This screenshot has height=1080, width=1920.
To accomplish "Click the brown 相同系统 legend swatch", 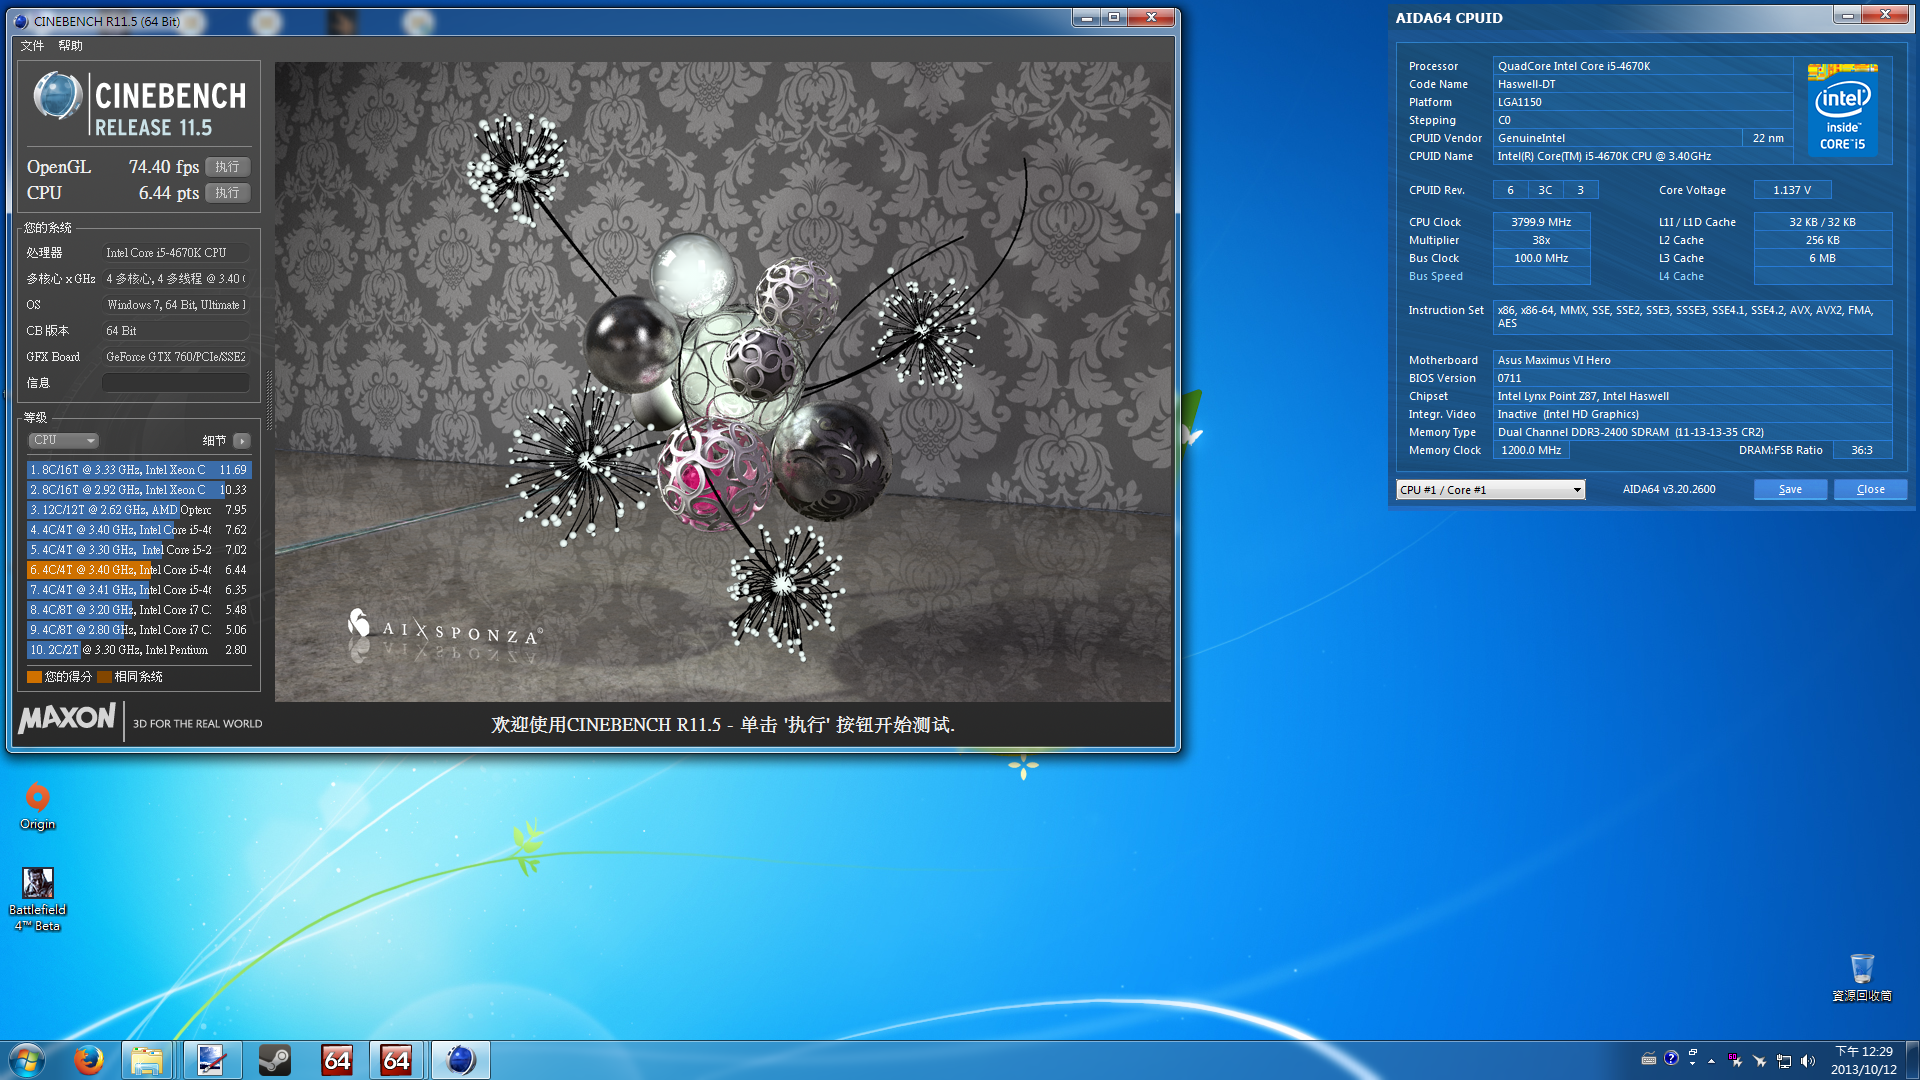I will coord(104,677).
